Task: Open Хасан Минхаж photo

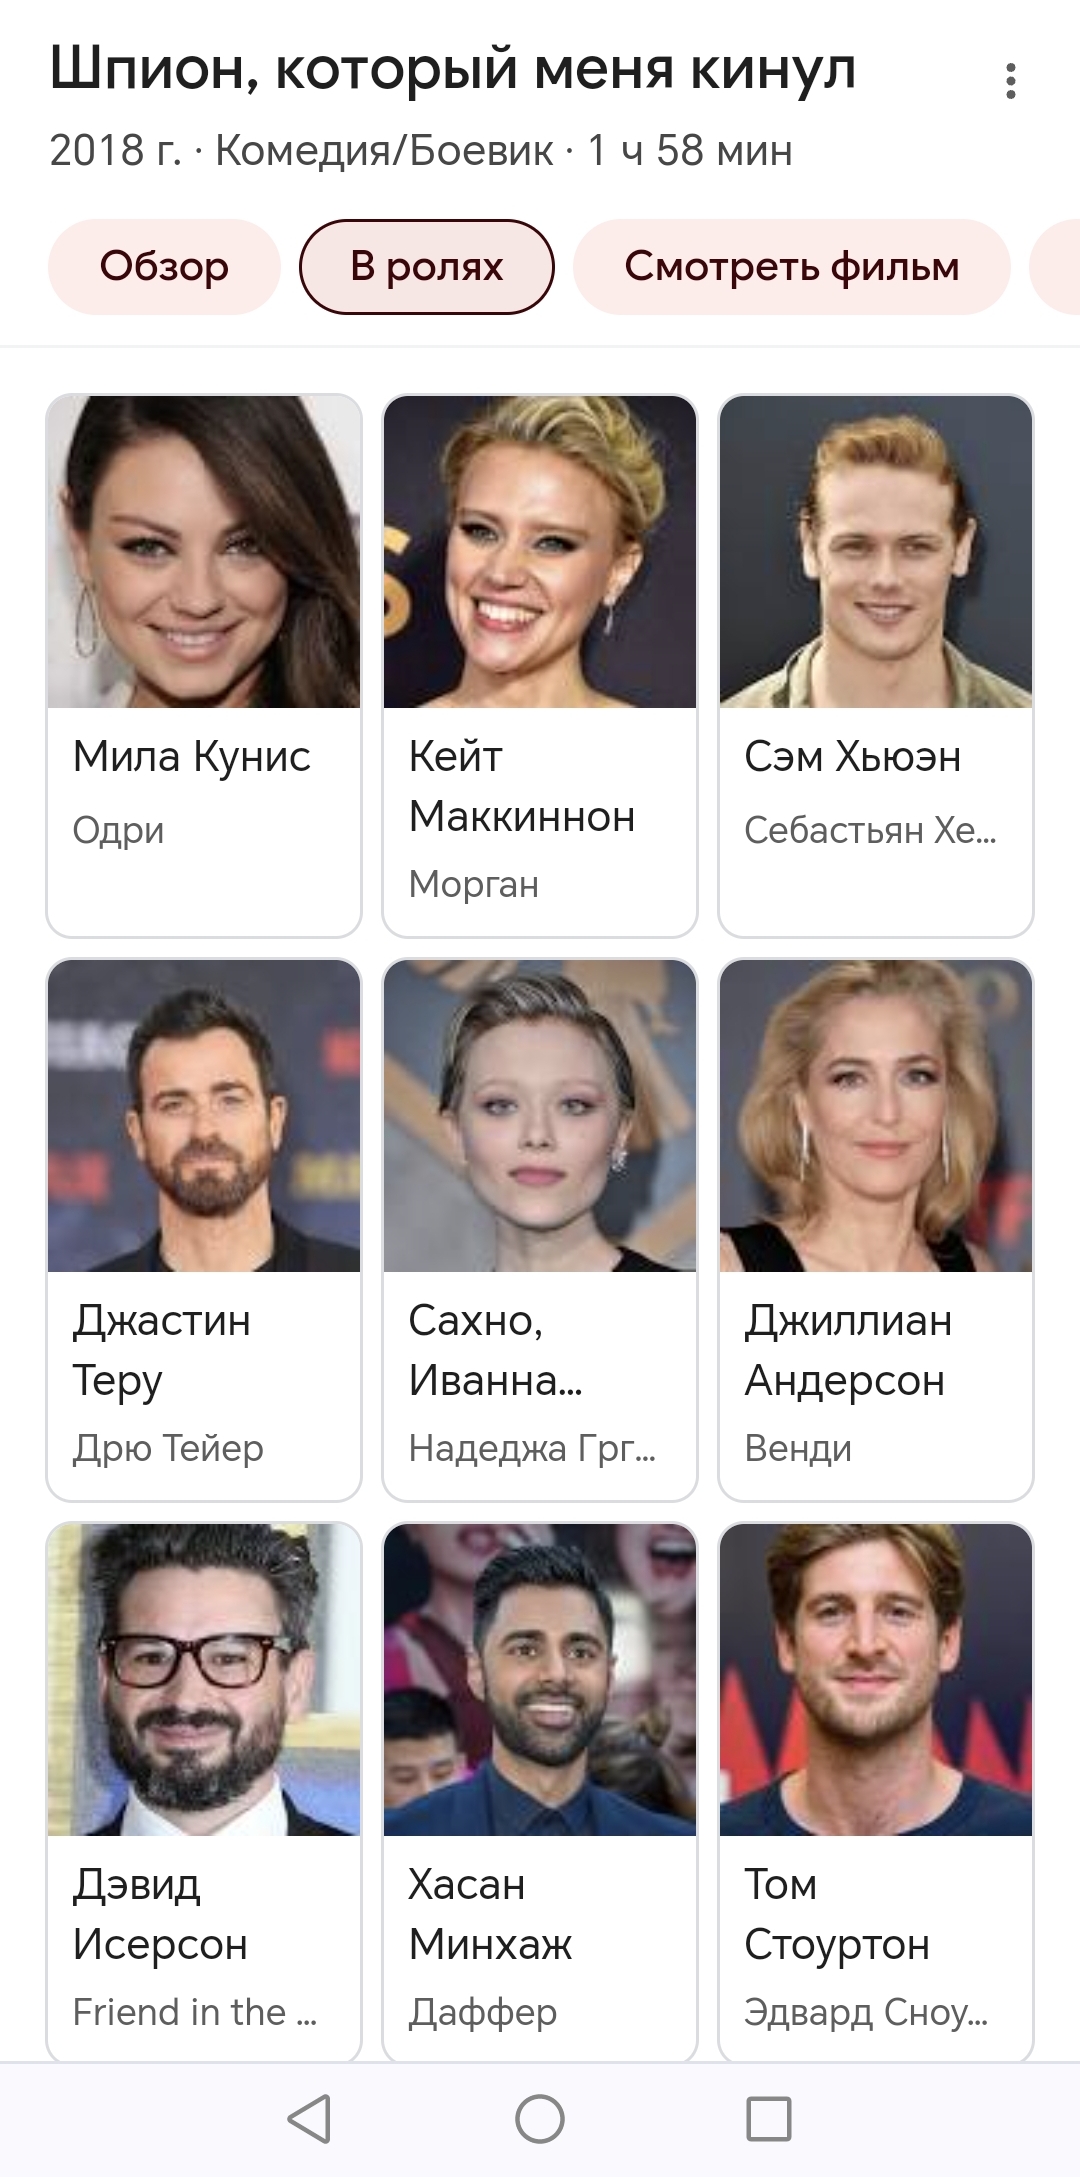Action: [540, 1680]
